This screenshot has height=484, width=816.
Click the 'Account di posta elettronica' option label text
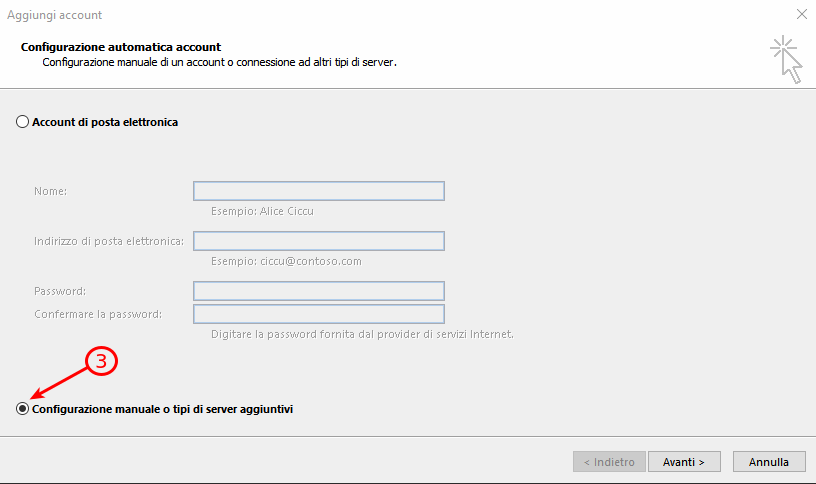pos(105,122)
